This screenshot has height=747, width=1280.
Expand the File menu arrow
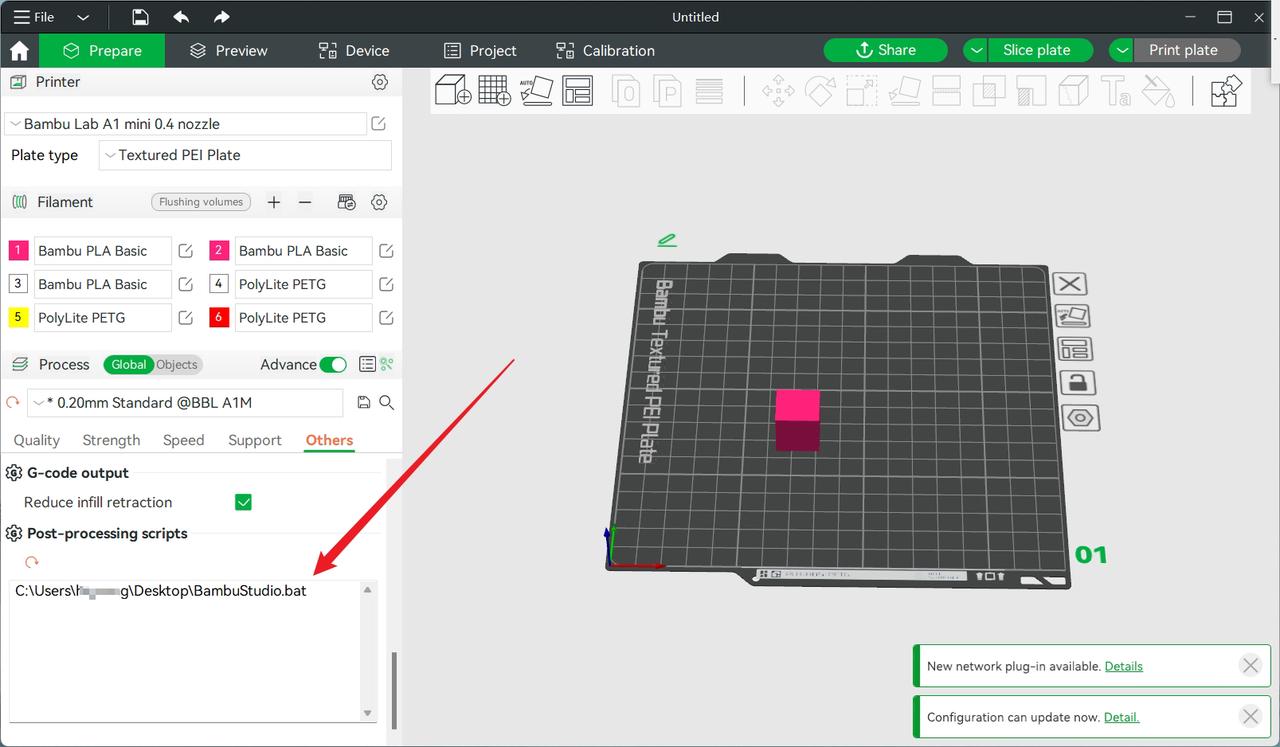point(83,17)
